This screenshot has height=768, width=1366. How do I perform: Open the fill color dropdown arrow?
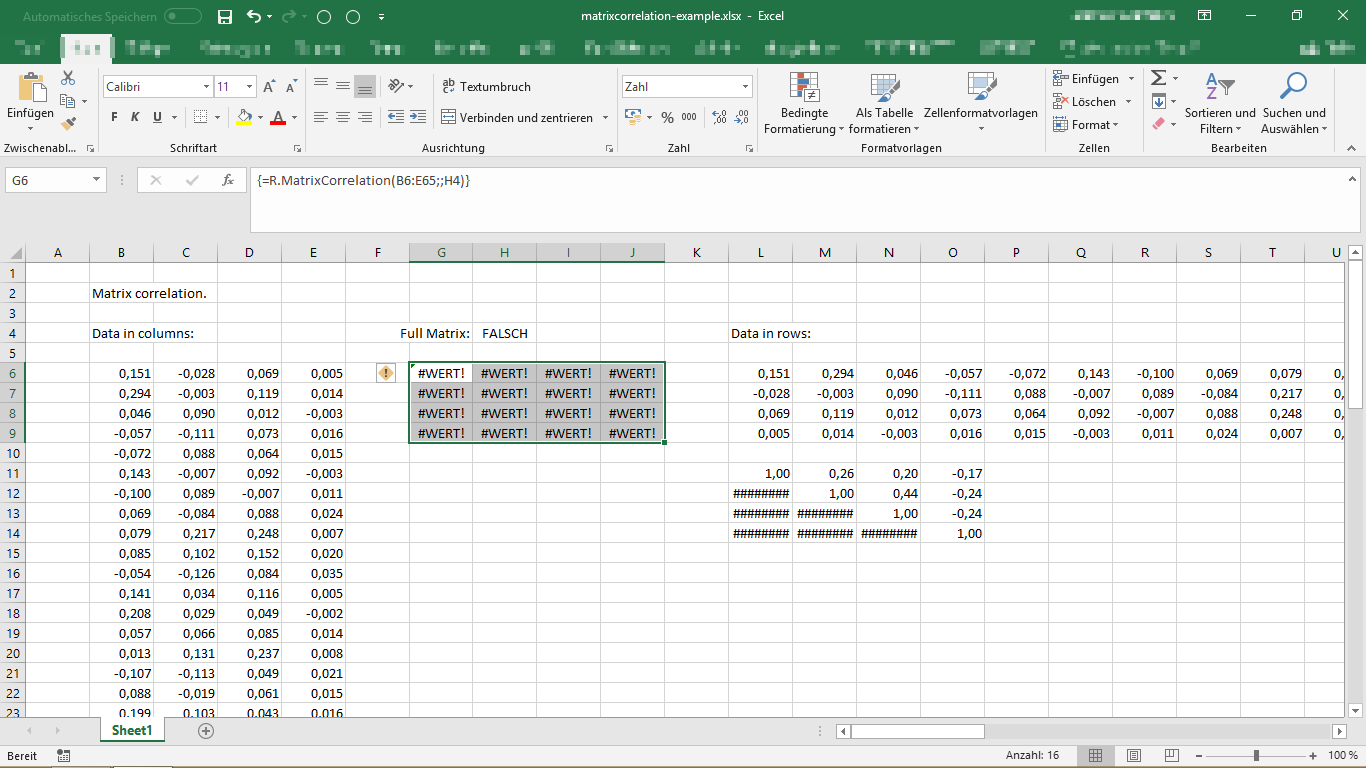tap(258, 120)
